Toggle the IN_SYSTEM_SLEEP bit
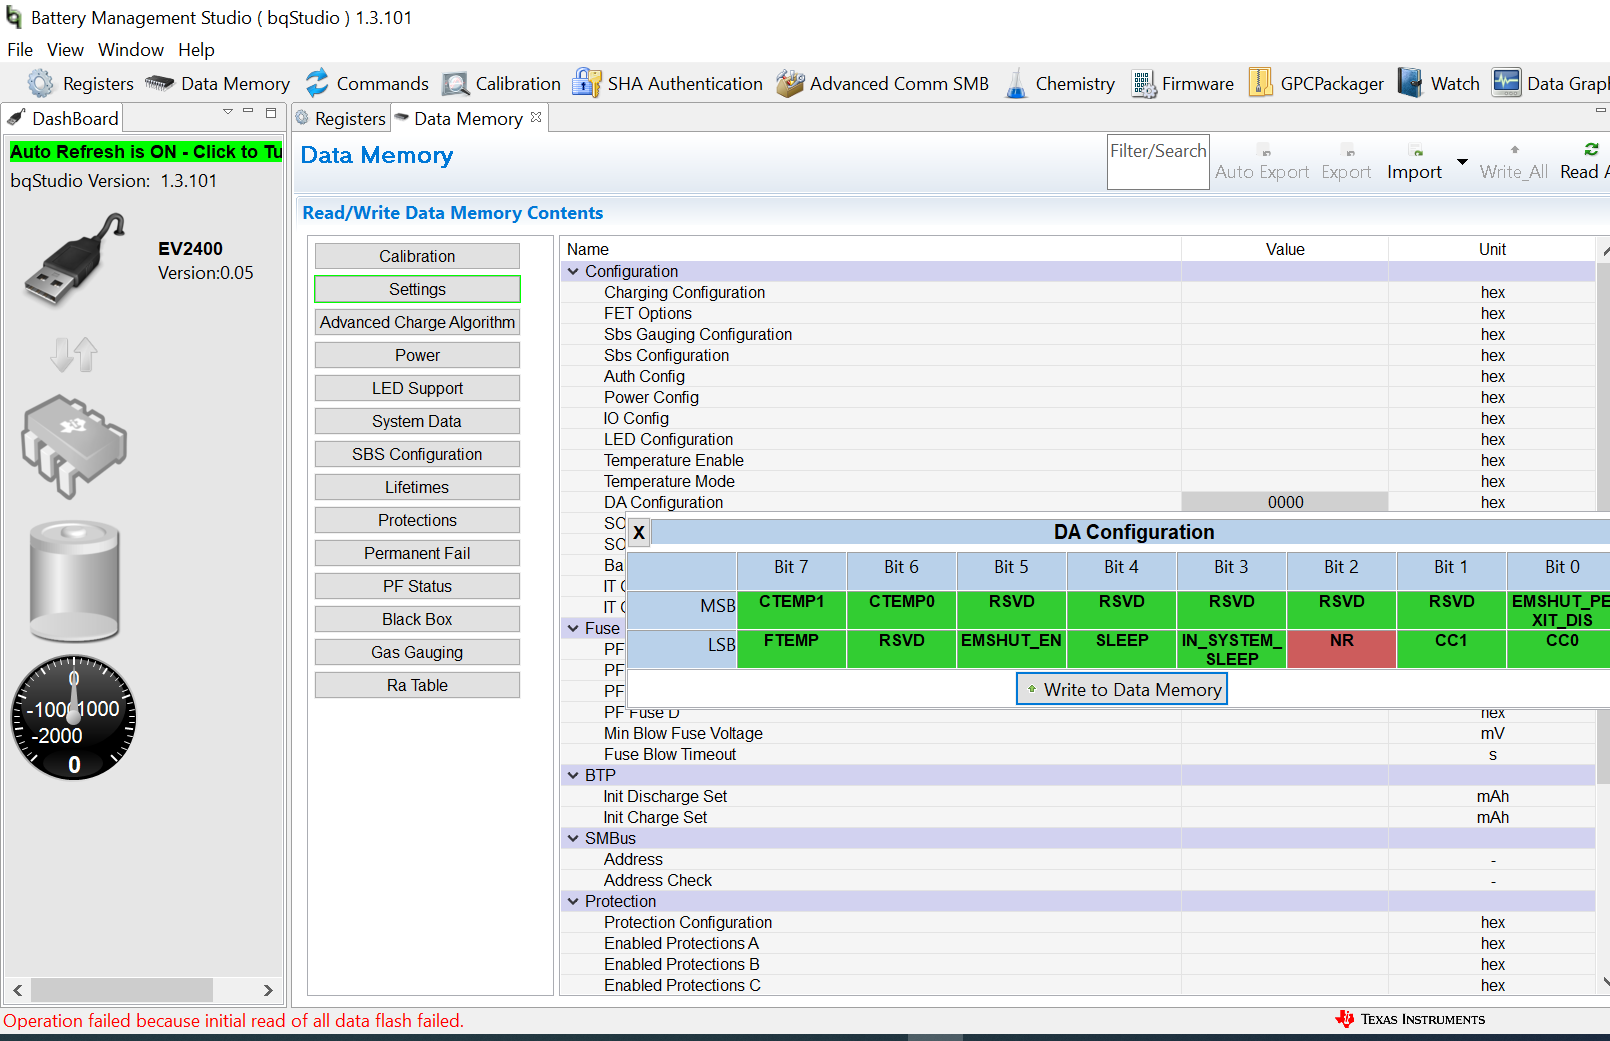Image resolution: width=1610 pixels, height=1041 pixels. (1231, 649)
